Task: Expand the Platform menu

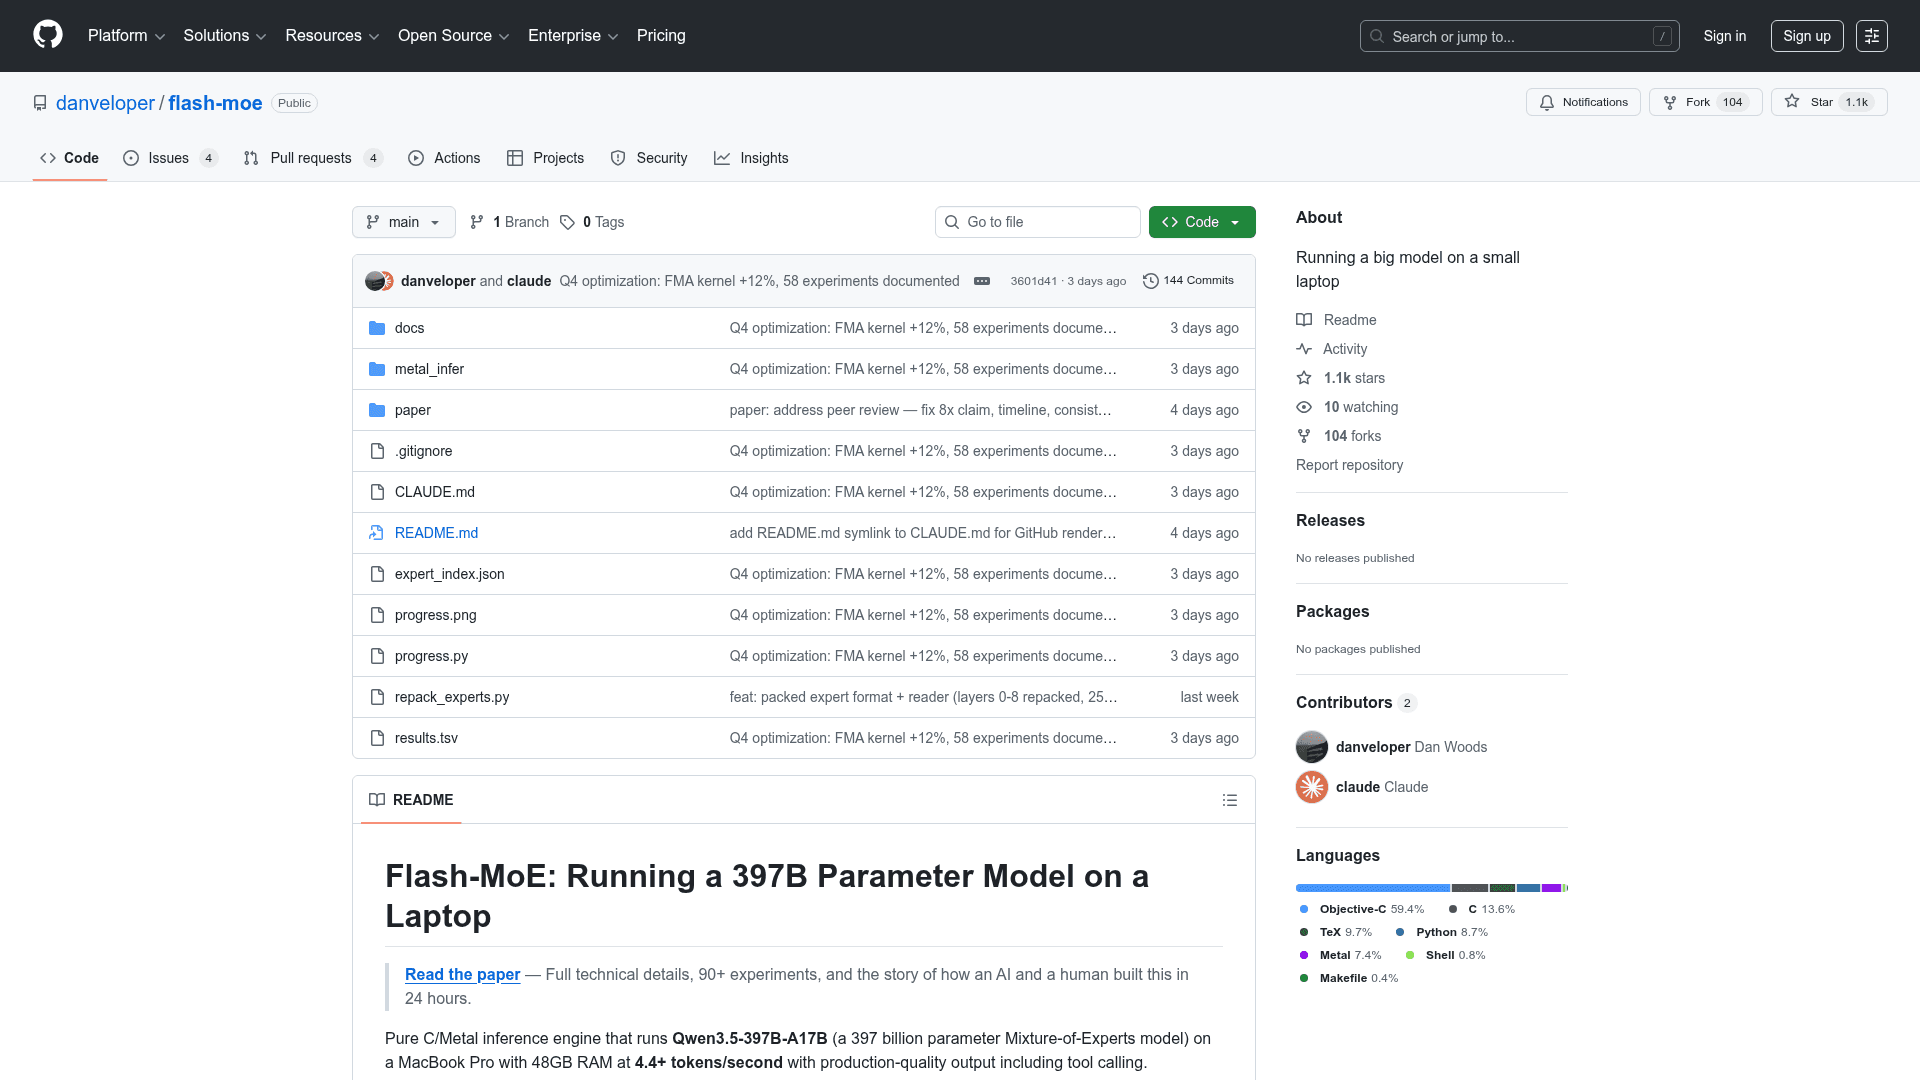Action: pyautogui.click(x=126, y=36)
